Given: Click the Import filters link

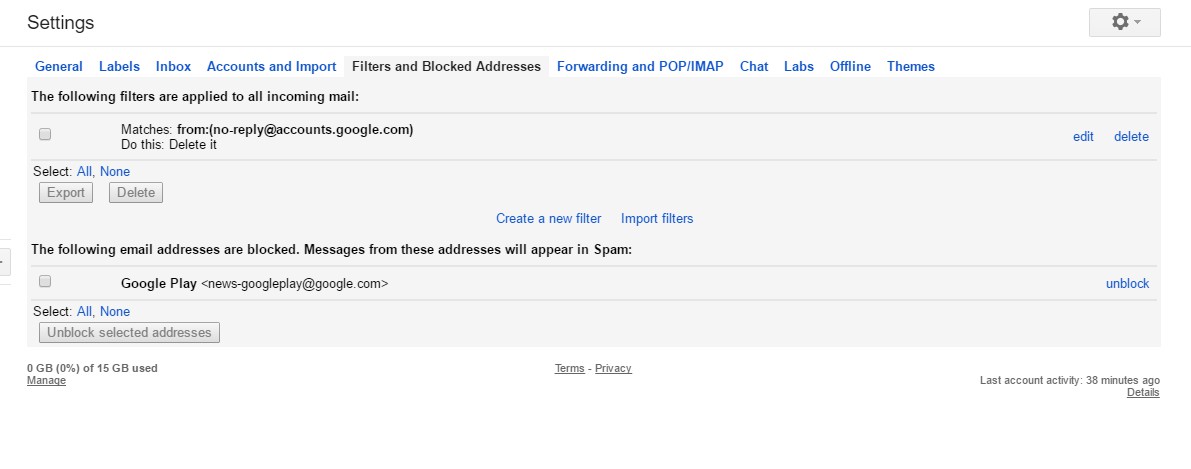Looking at the screenshot, I should pos(657,219).
